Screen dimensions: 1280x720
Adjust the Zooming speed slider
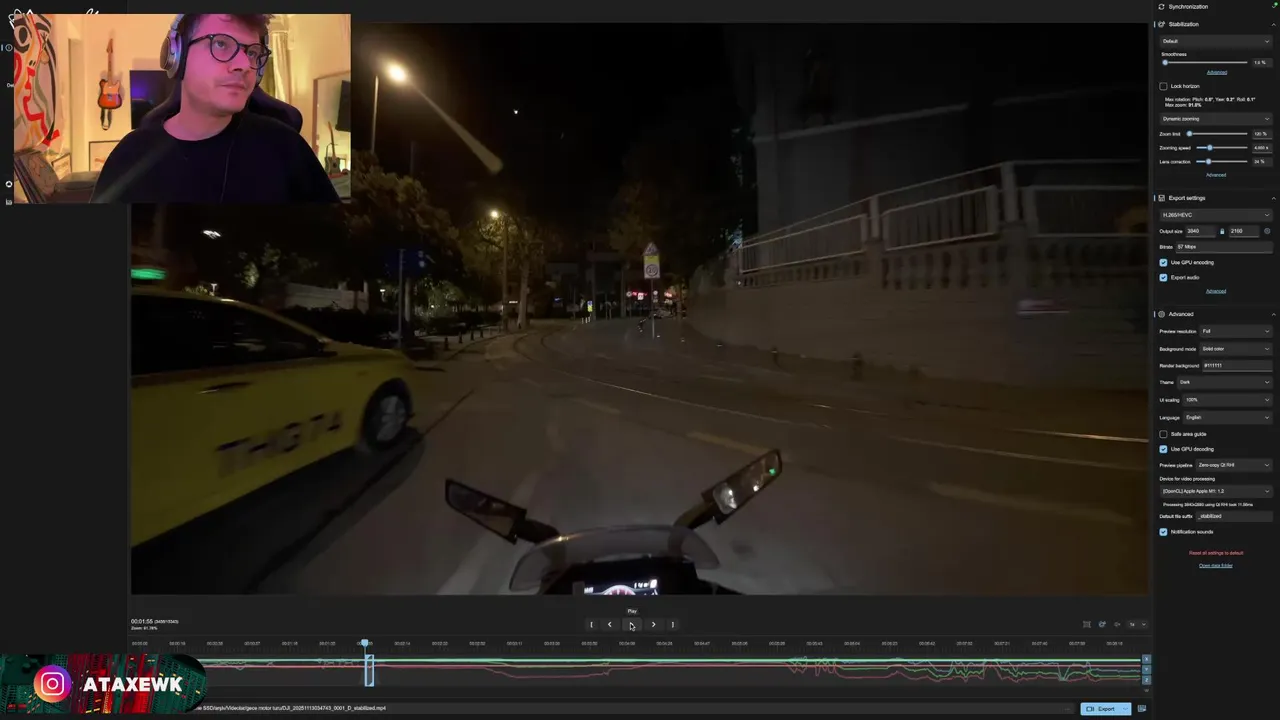click(1222, 148)
